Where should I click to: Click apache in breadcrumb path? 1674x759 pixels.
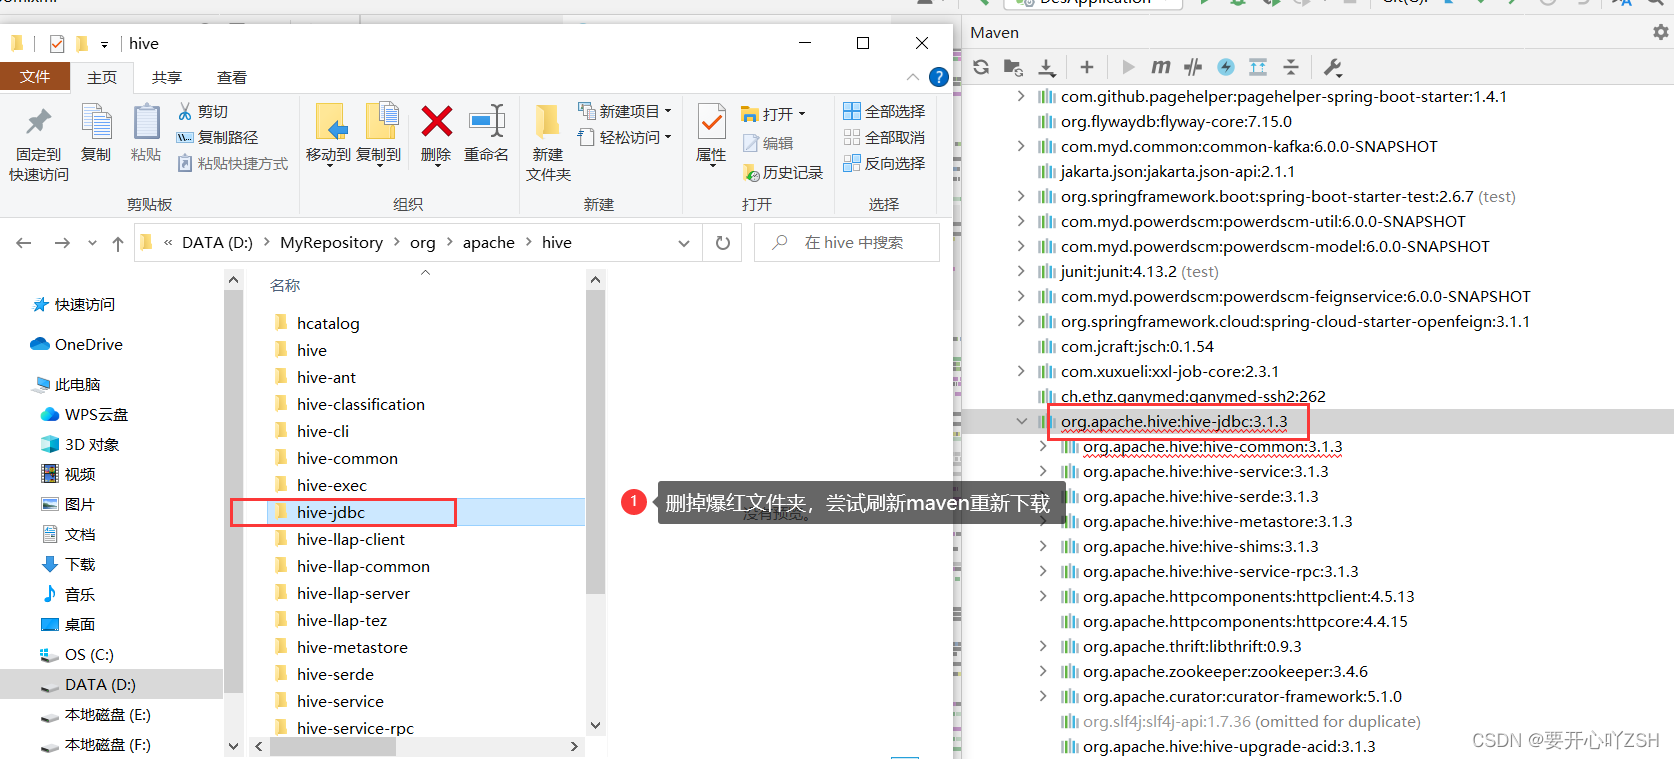coord(489,243)
